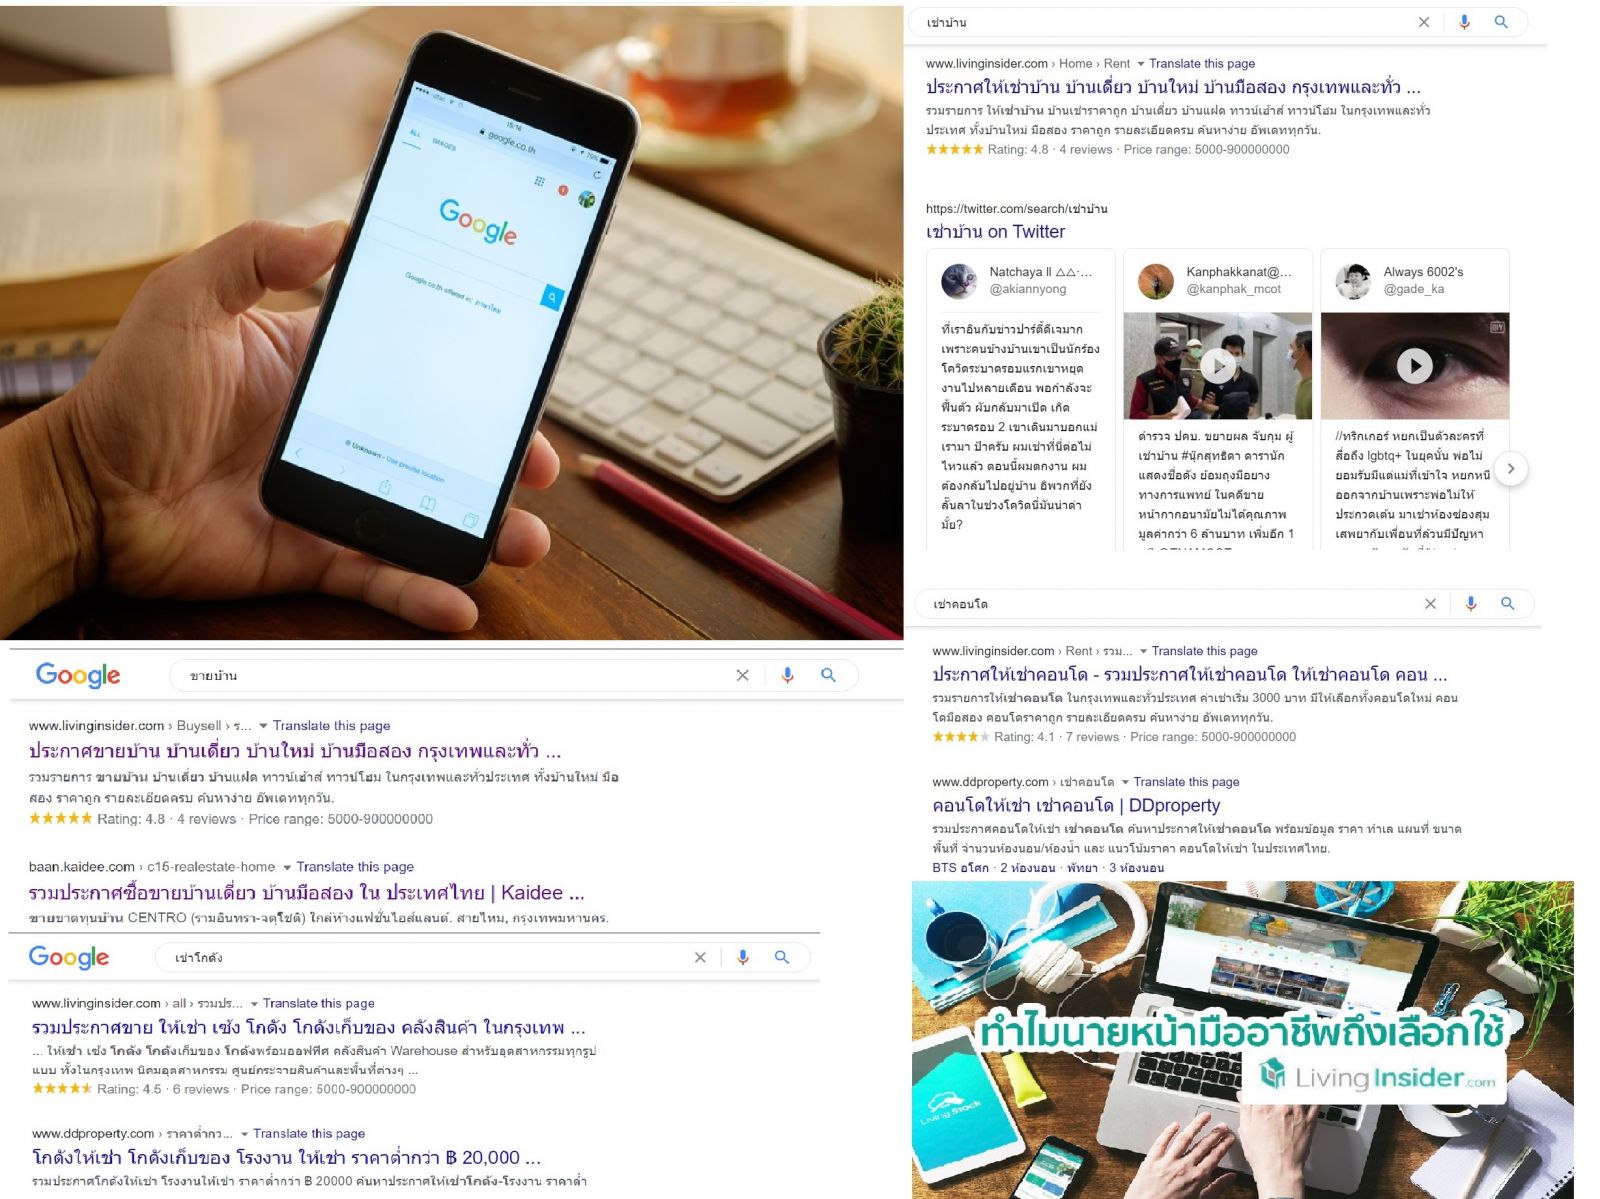Clear the ขายบ้าน search field

click(742, 675)
